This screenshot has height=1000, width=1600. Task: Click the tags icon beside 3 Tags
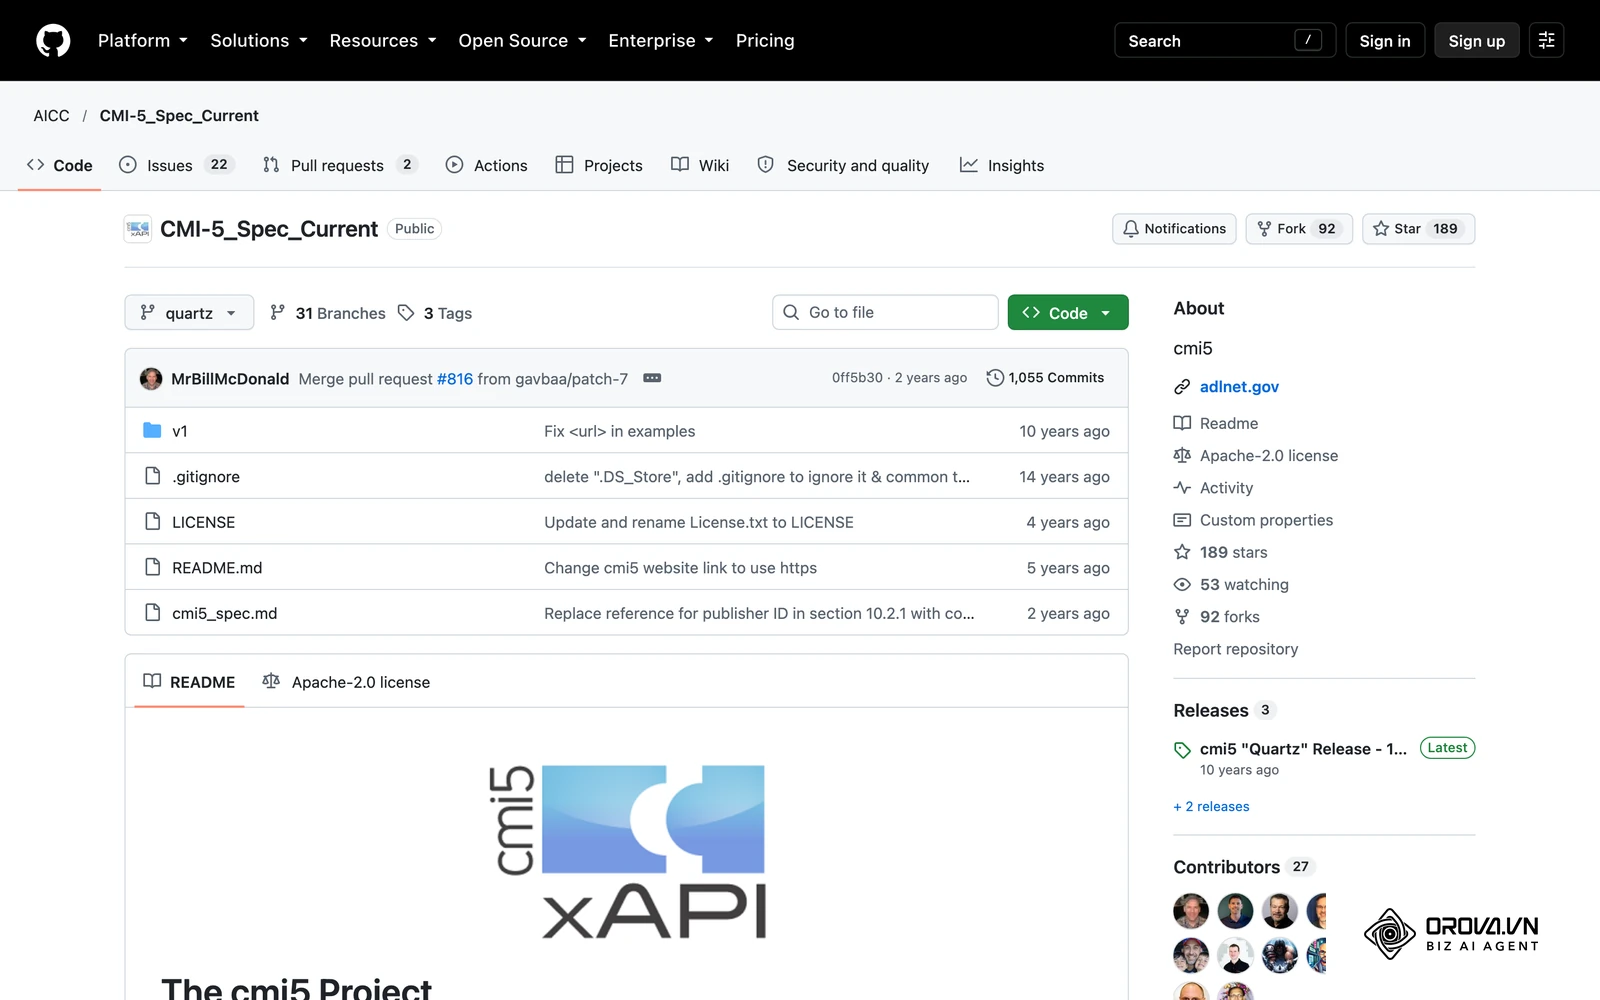[406, 313]
